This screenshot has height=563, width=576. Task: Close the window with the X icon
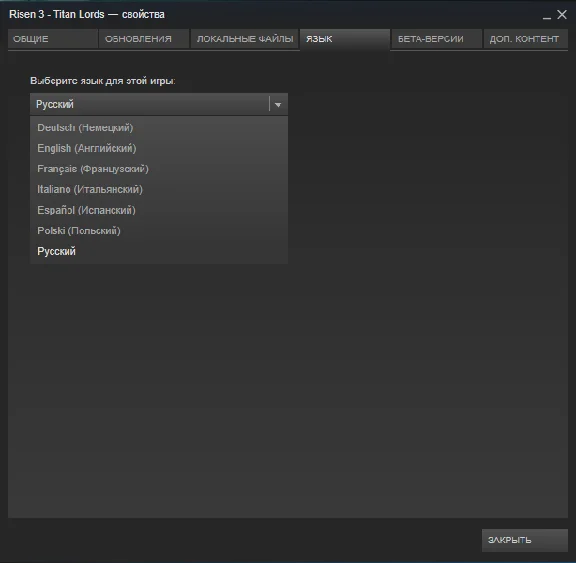pyautogui.click(x=562, y=15)
